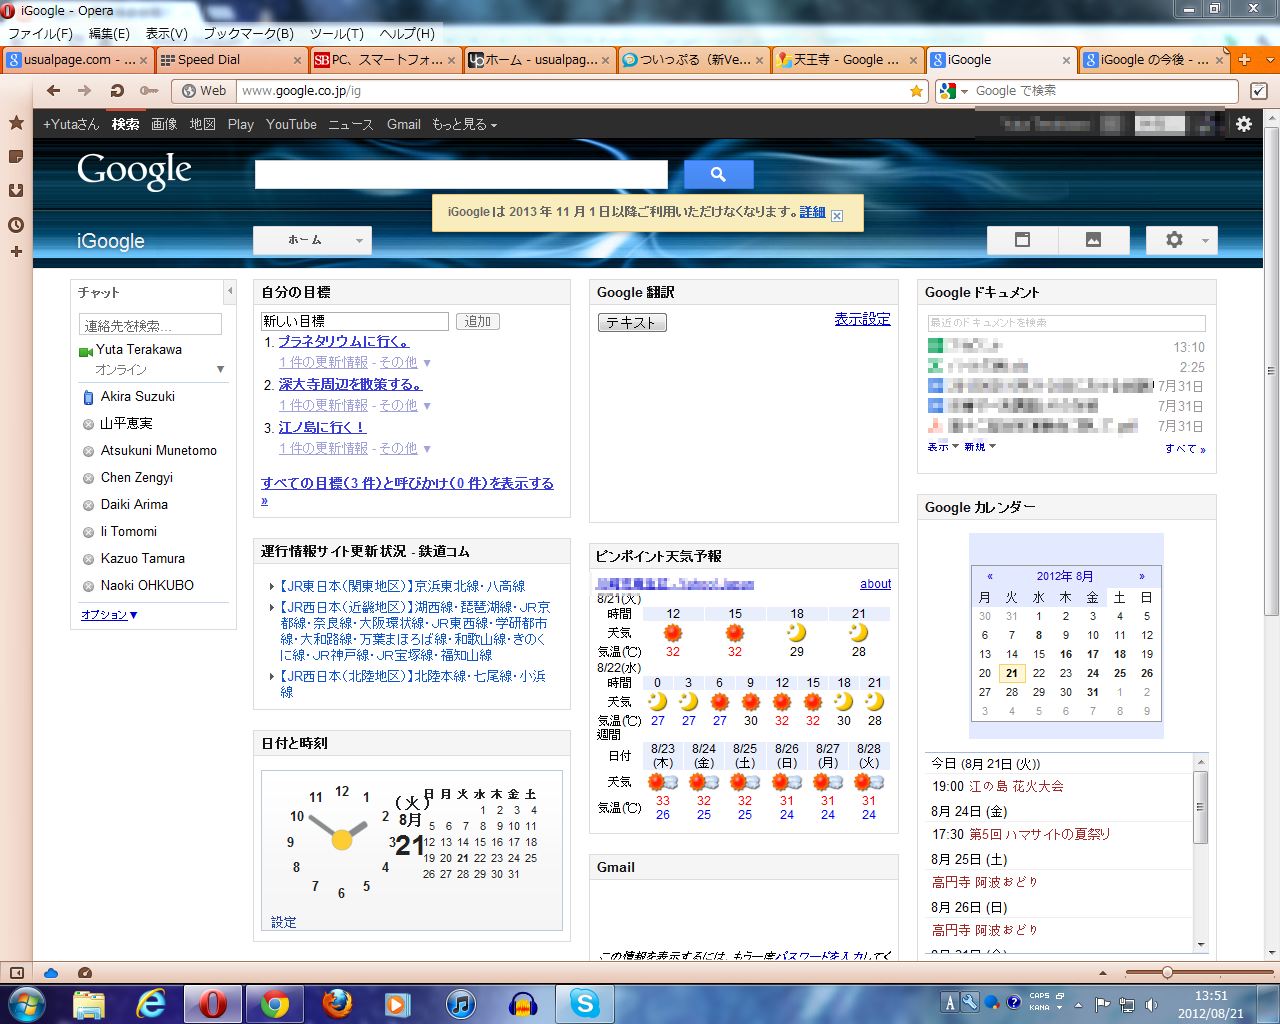
Task: Close the iGoogle discontinuation notice
Action: pyautogui.click(x=837, y=215)
